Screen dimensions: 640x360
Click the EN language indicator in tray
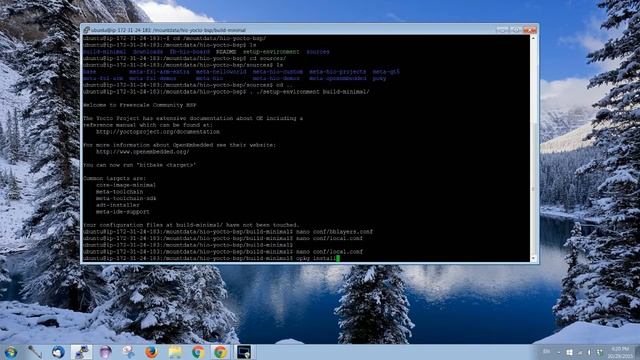(x=547, y=351)
